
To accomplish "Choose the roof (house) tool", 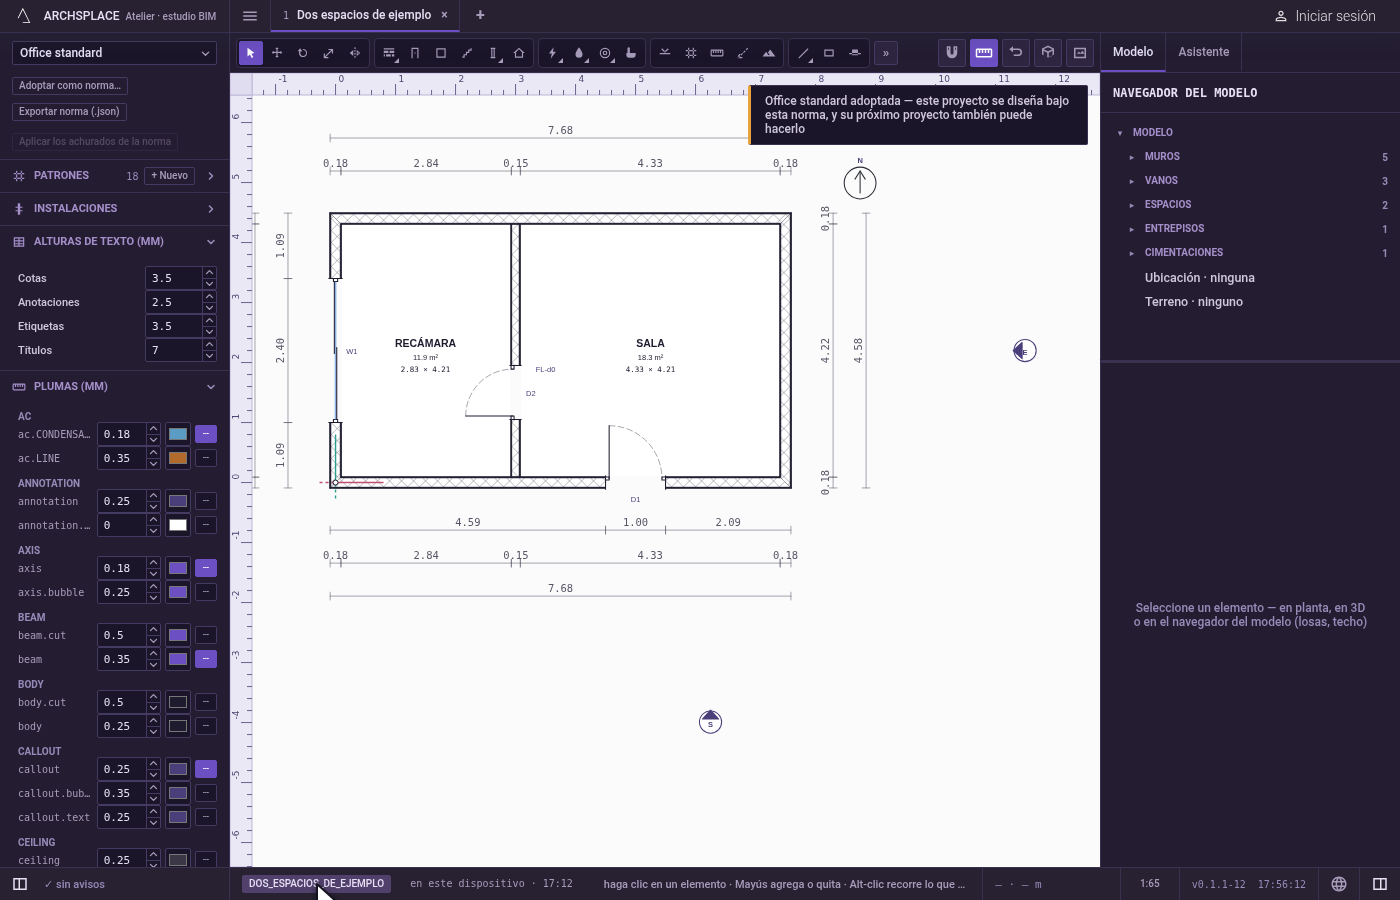I will [519, 53].
